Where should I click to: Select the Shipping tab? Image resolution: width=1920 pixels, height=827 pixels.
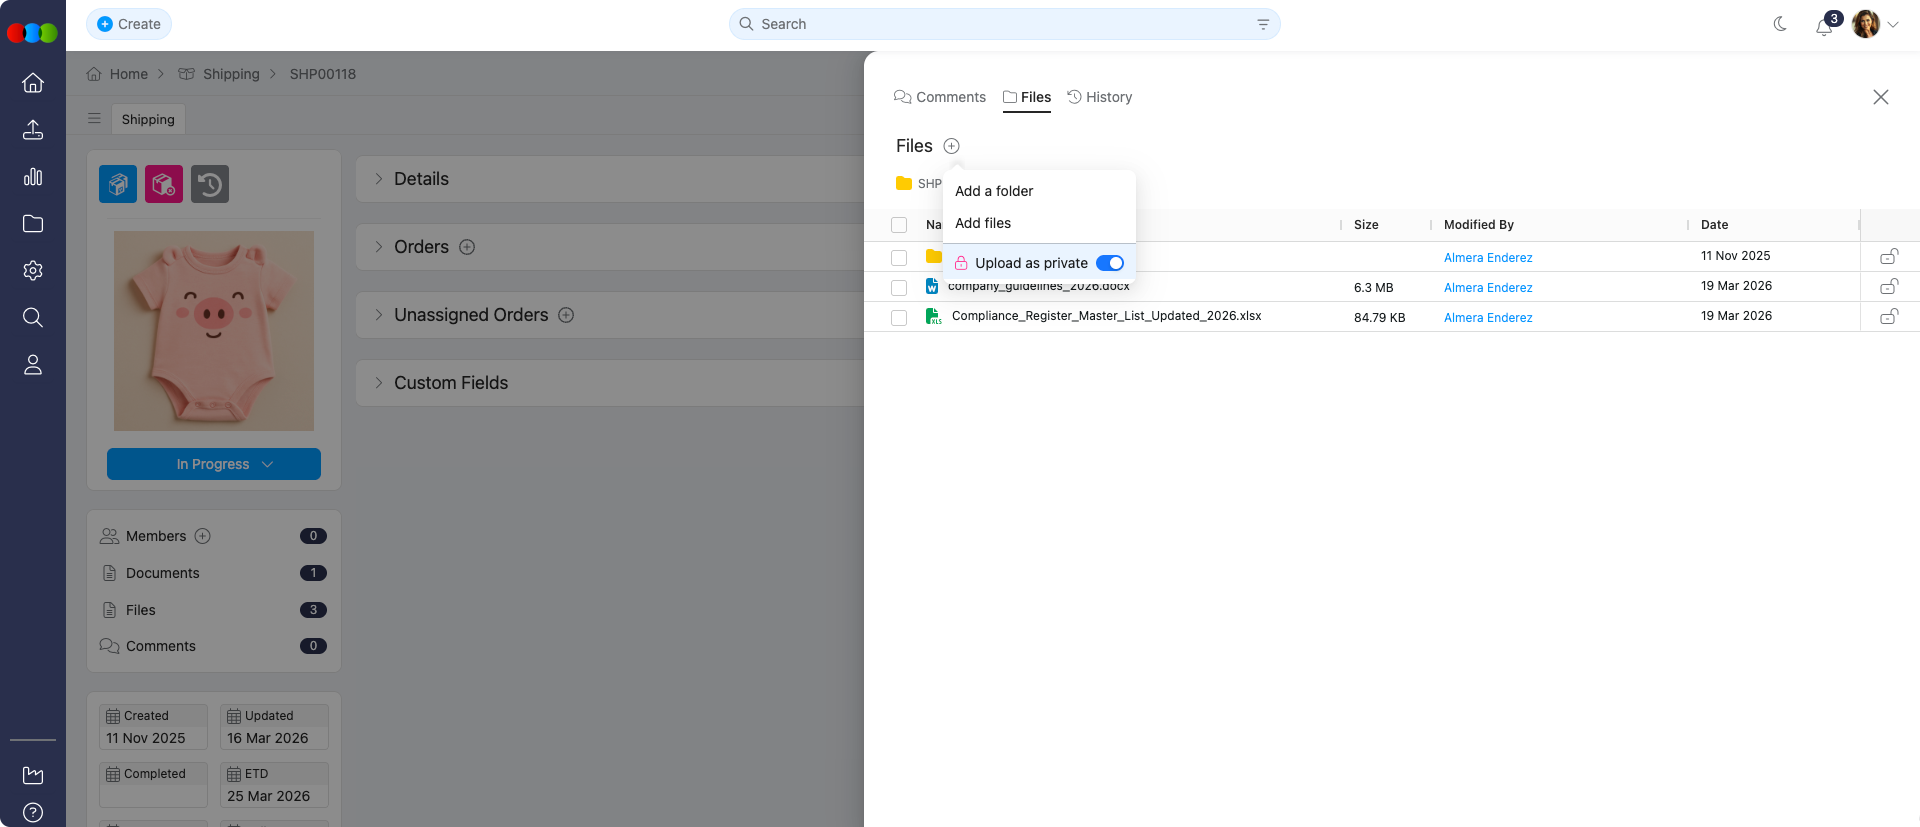pos(148,119)
